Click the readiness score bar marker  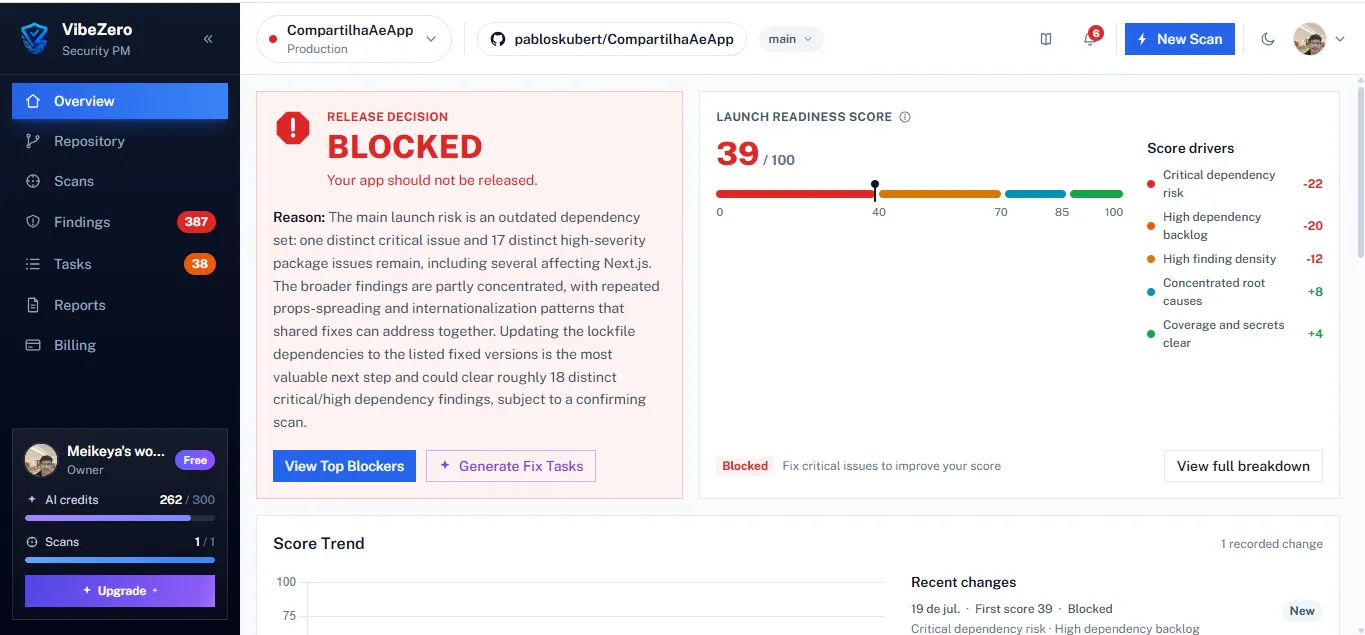pyautogui.click(x=875, y=191)
